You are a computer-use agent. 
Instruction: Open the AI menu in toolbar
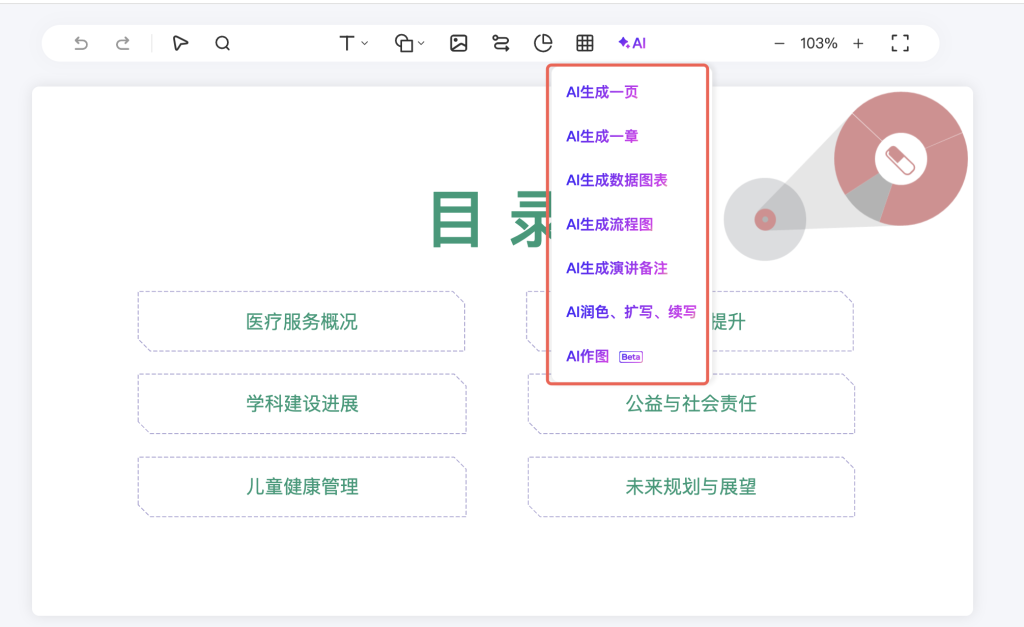pyautogui.click(x=632, y=43)
